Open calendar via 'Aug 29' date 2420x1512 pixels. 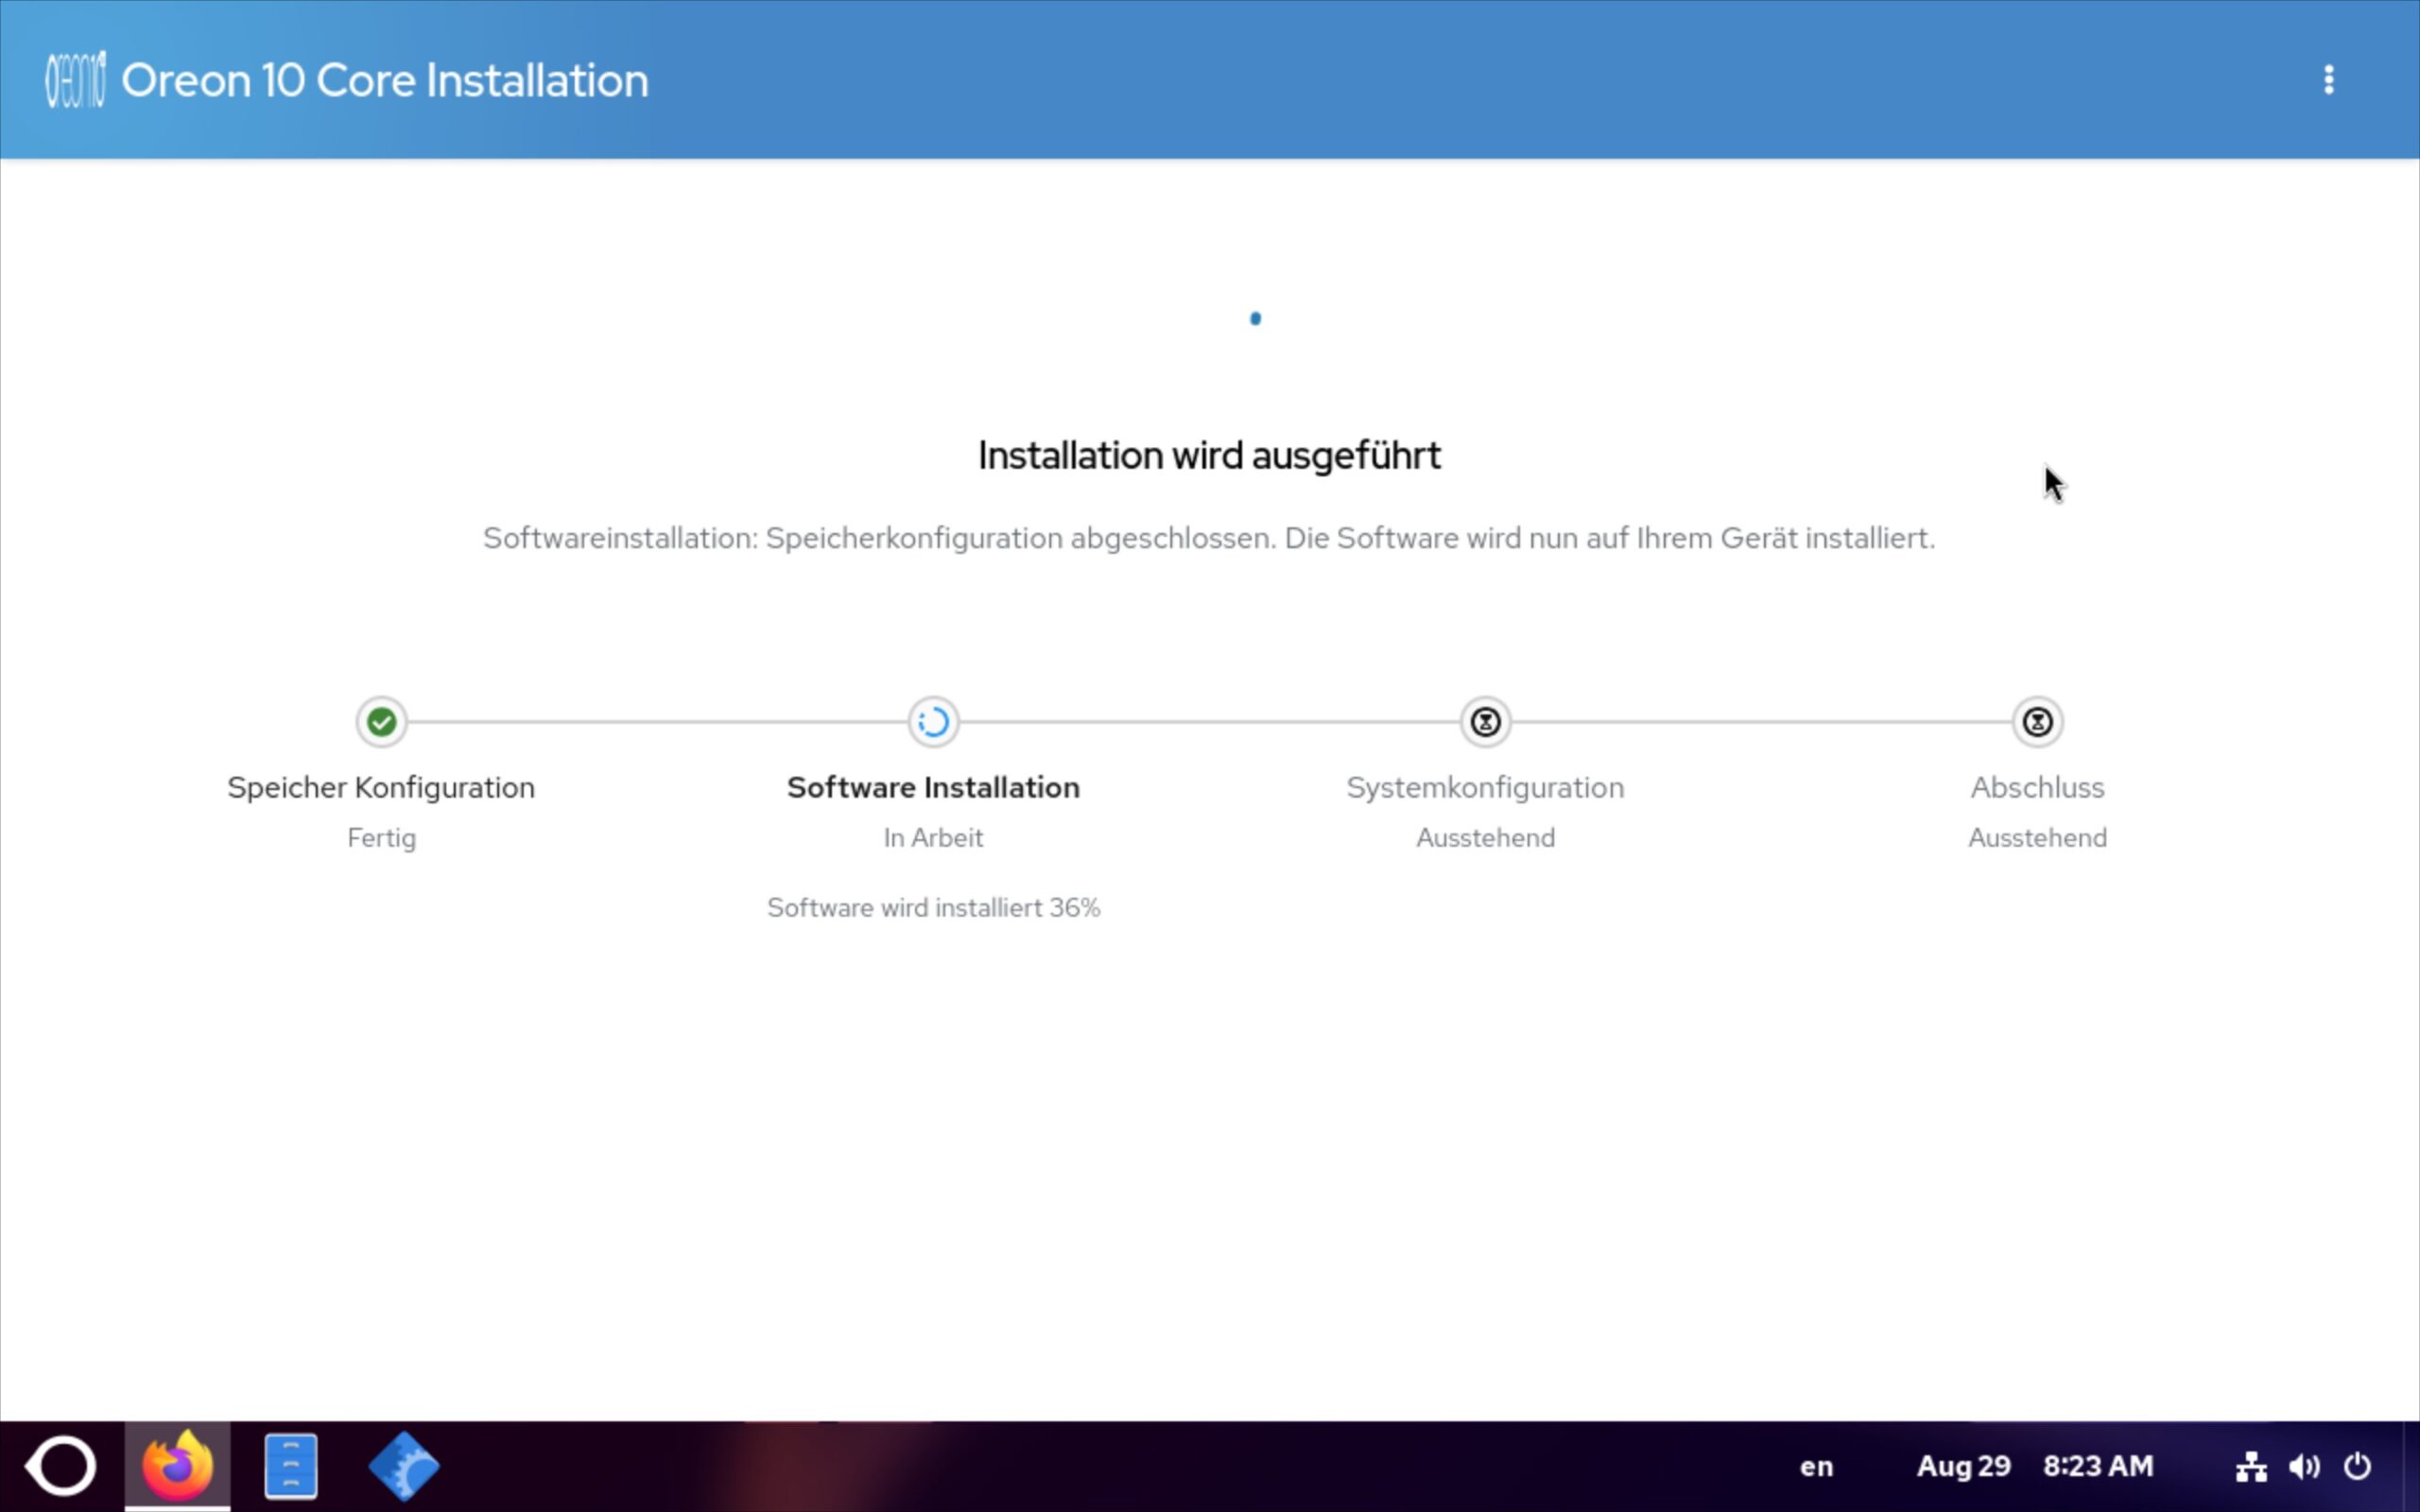[1963, 1466]
